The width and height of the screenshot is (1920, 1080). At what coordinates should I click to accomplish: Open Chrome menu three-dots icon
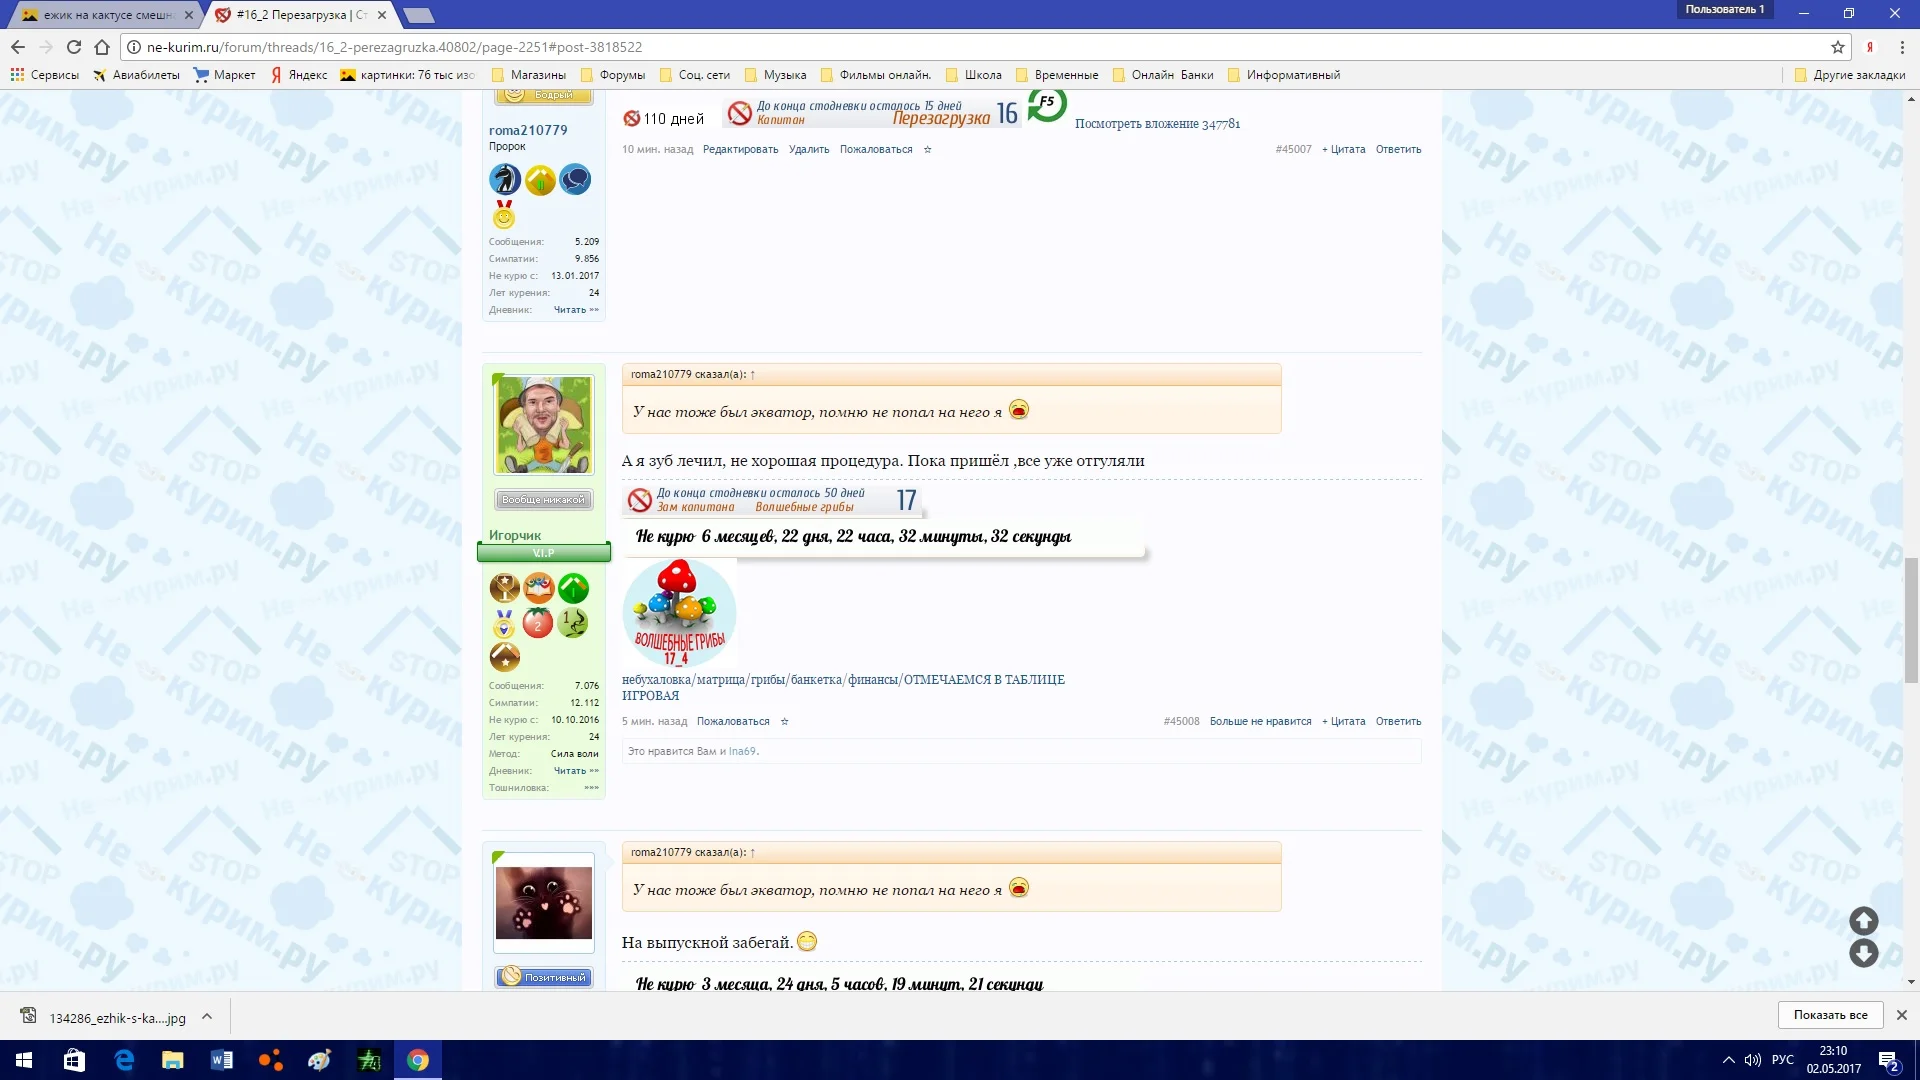point(1902,47)
